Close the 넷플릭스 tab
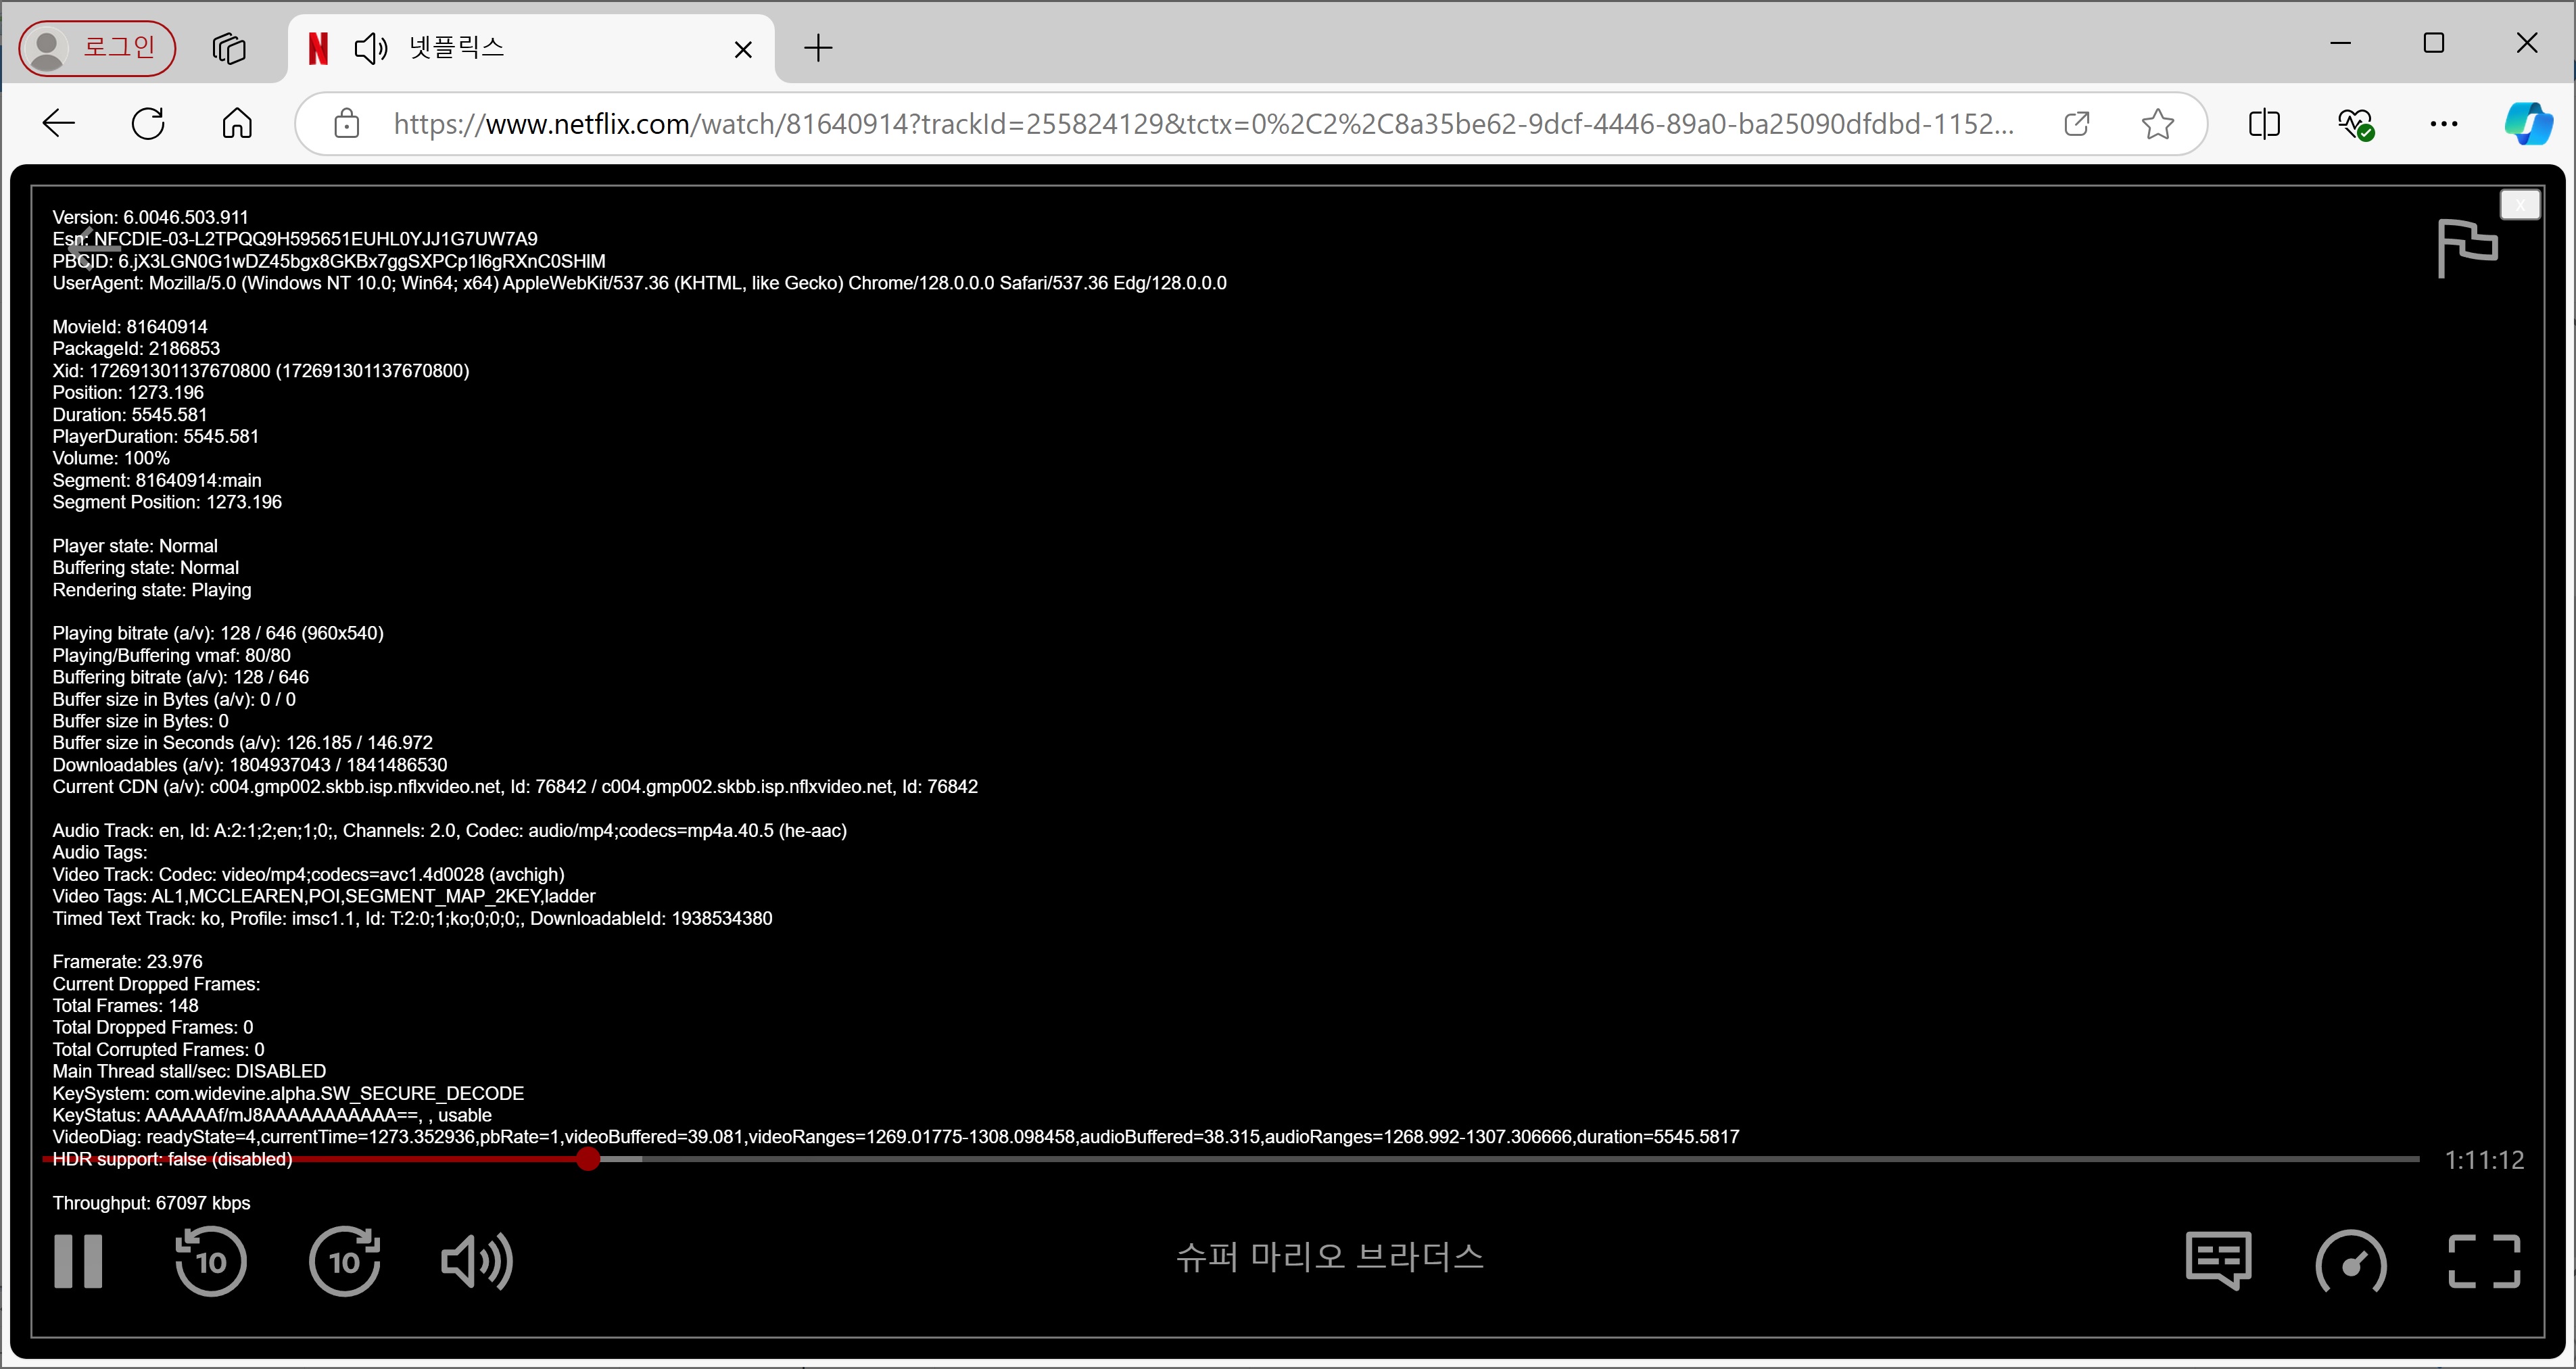This screenshot has width=2576, height=1369. [x=743, y=49]
